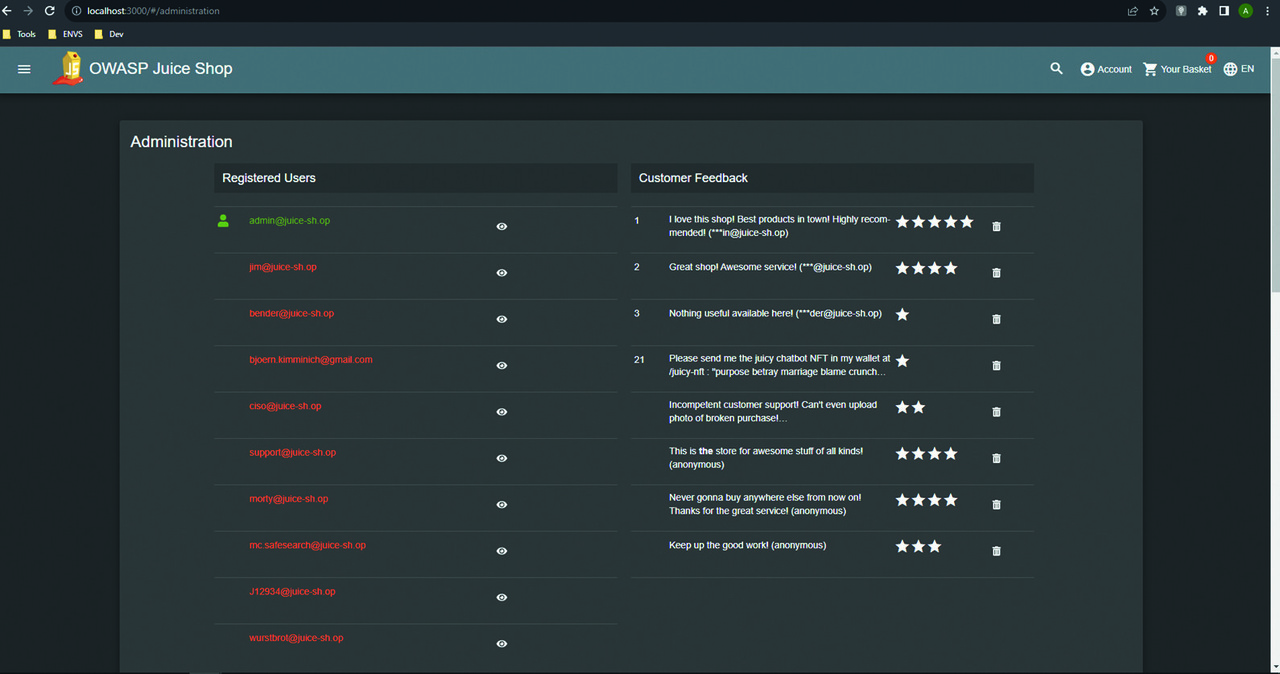Image resolution: width=1280 pixels, height=674 pixels.
Task: Open browser extensions puzzle menu
Action: pos(1203,11)
